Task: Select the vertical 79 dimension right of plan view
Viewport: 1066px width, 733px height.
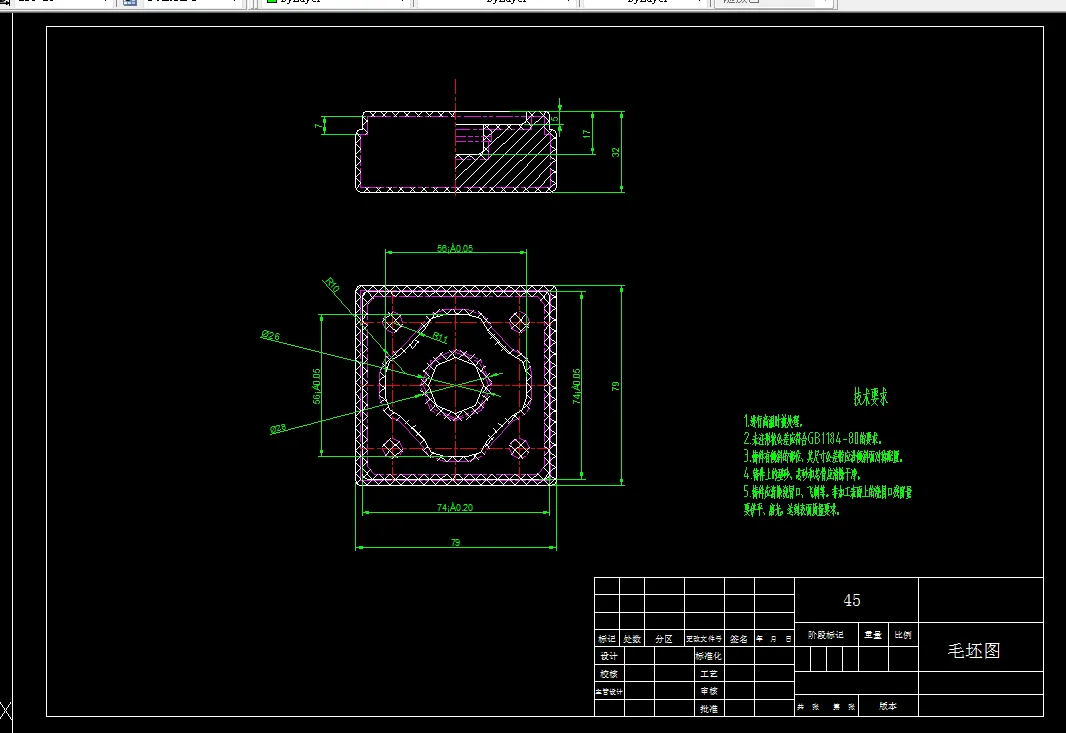Action: [616, 386]
